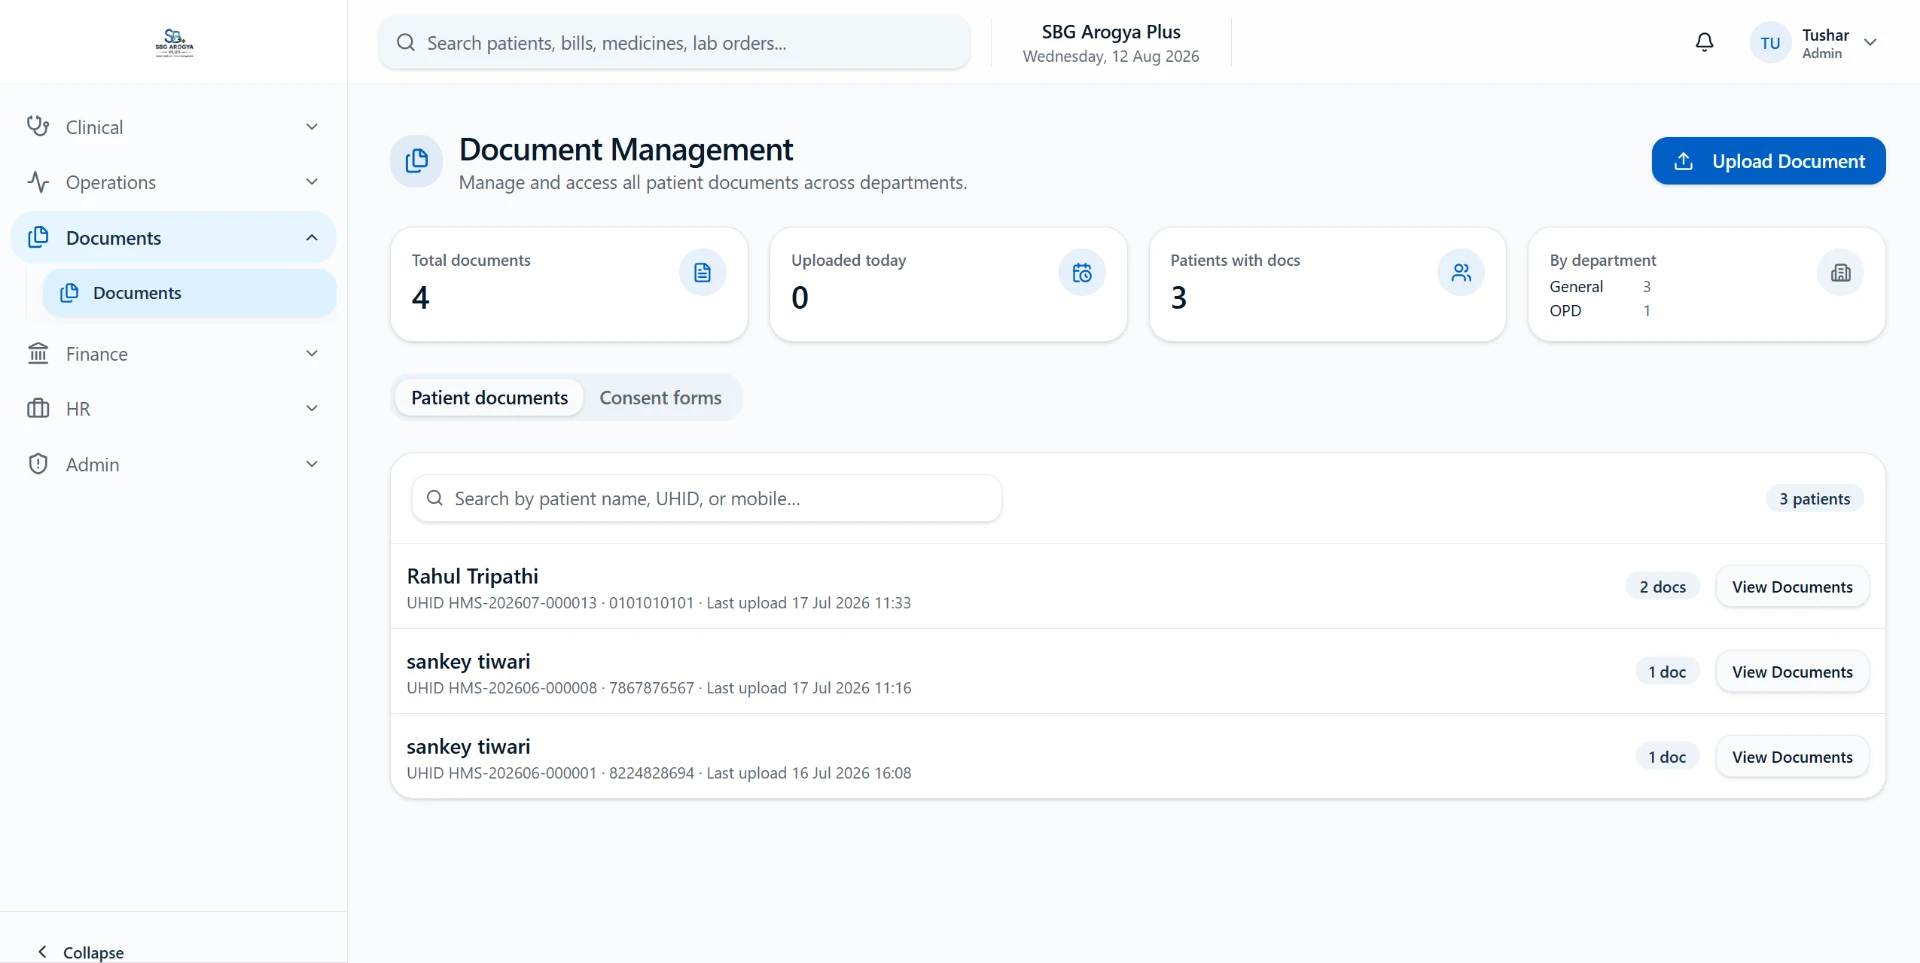
Task: View Documents for Rahul Tripathi
Action: click(x=1792, y=587)
